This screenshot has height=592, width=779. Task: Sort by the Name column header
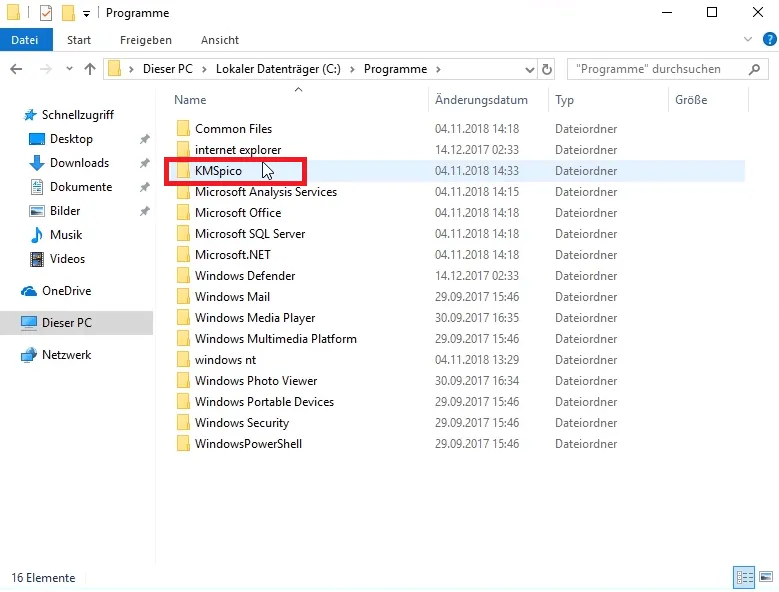(x=190, y=100)
